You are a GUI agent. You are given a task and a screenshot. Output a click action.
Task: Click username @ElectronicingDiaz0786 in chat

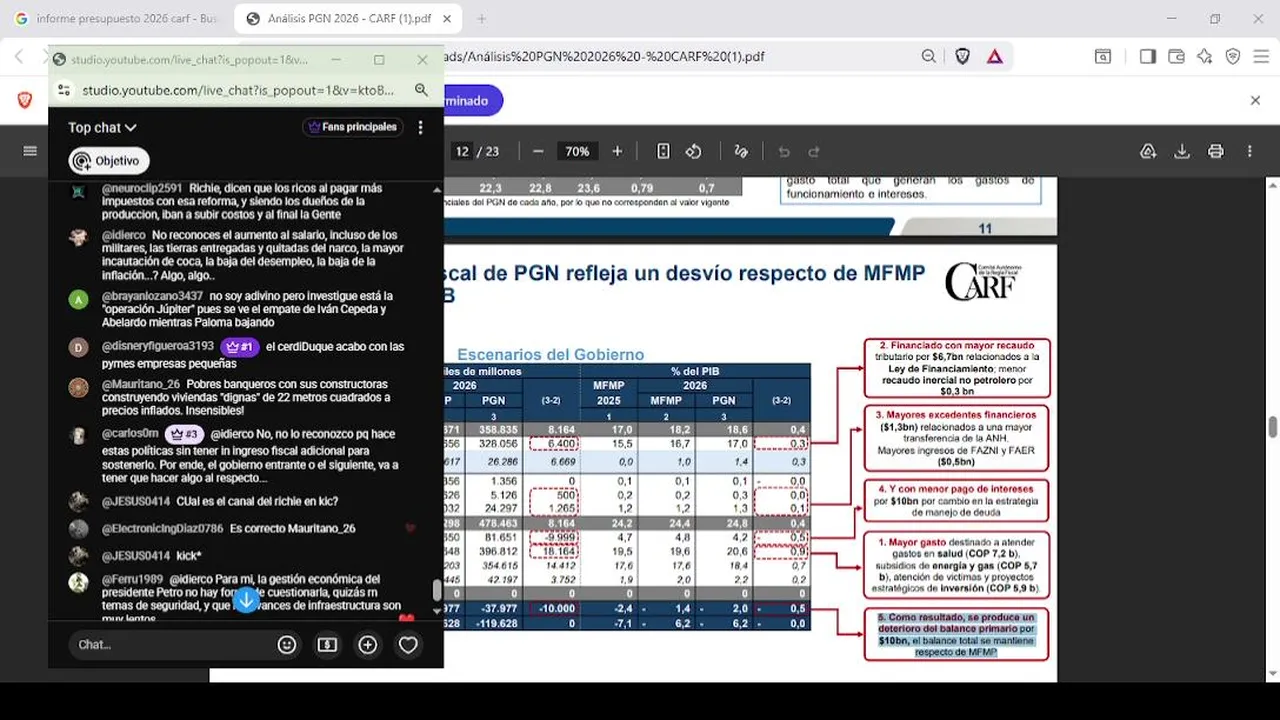162,528
